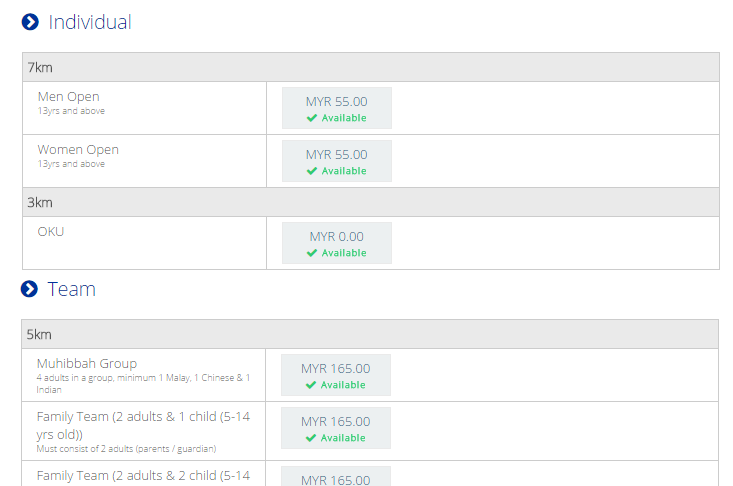This screenshot has height=486, width=733.
Task: Select Women Open MYR 55.00 ticket
Action: 337,161
